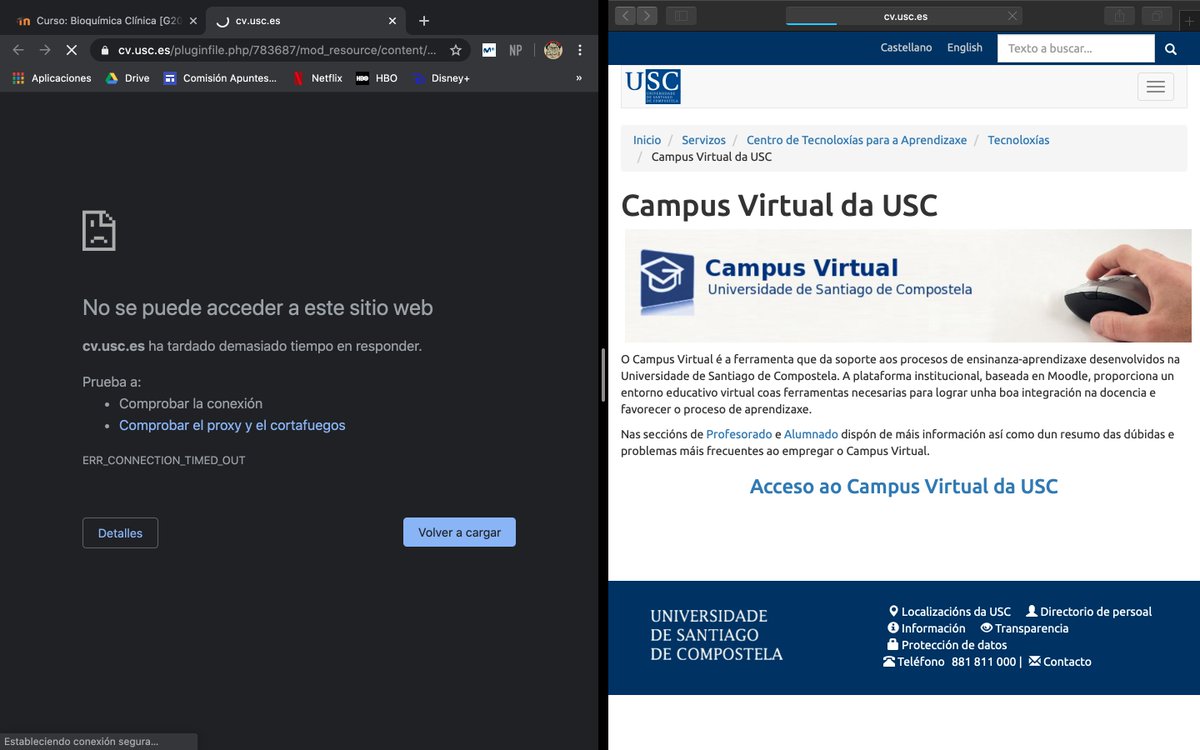
Task: Stop loading in Safari address bar
Action: tap(1013, 16)
